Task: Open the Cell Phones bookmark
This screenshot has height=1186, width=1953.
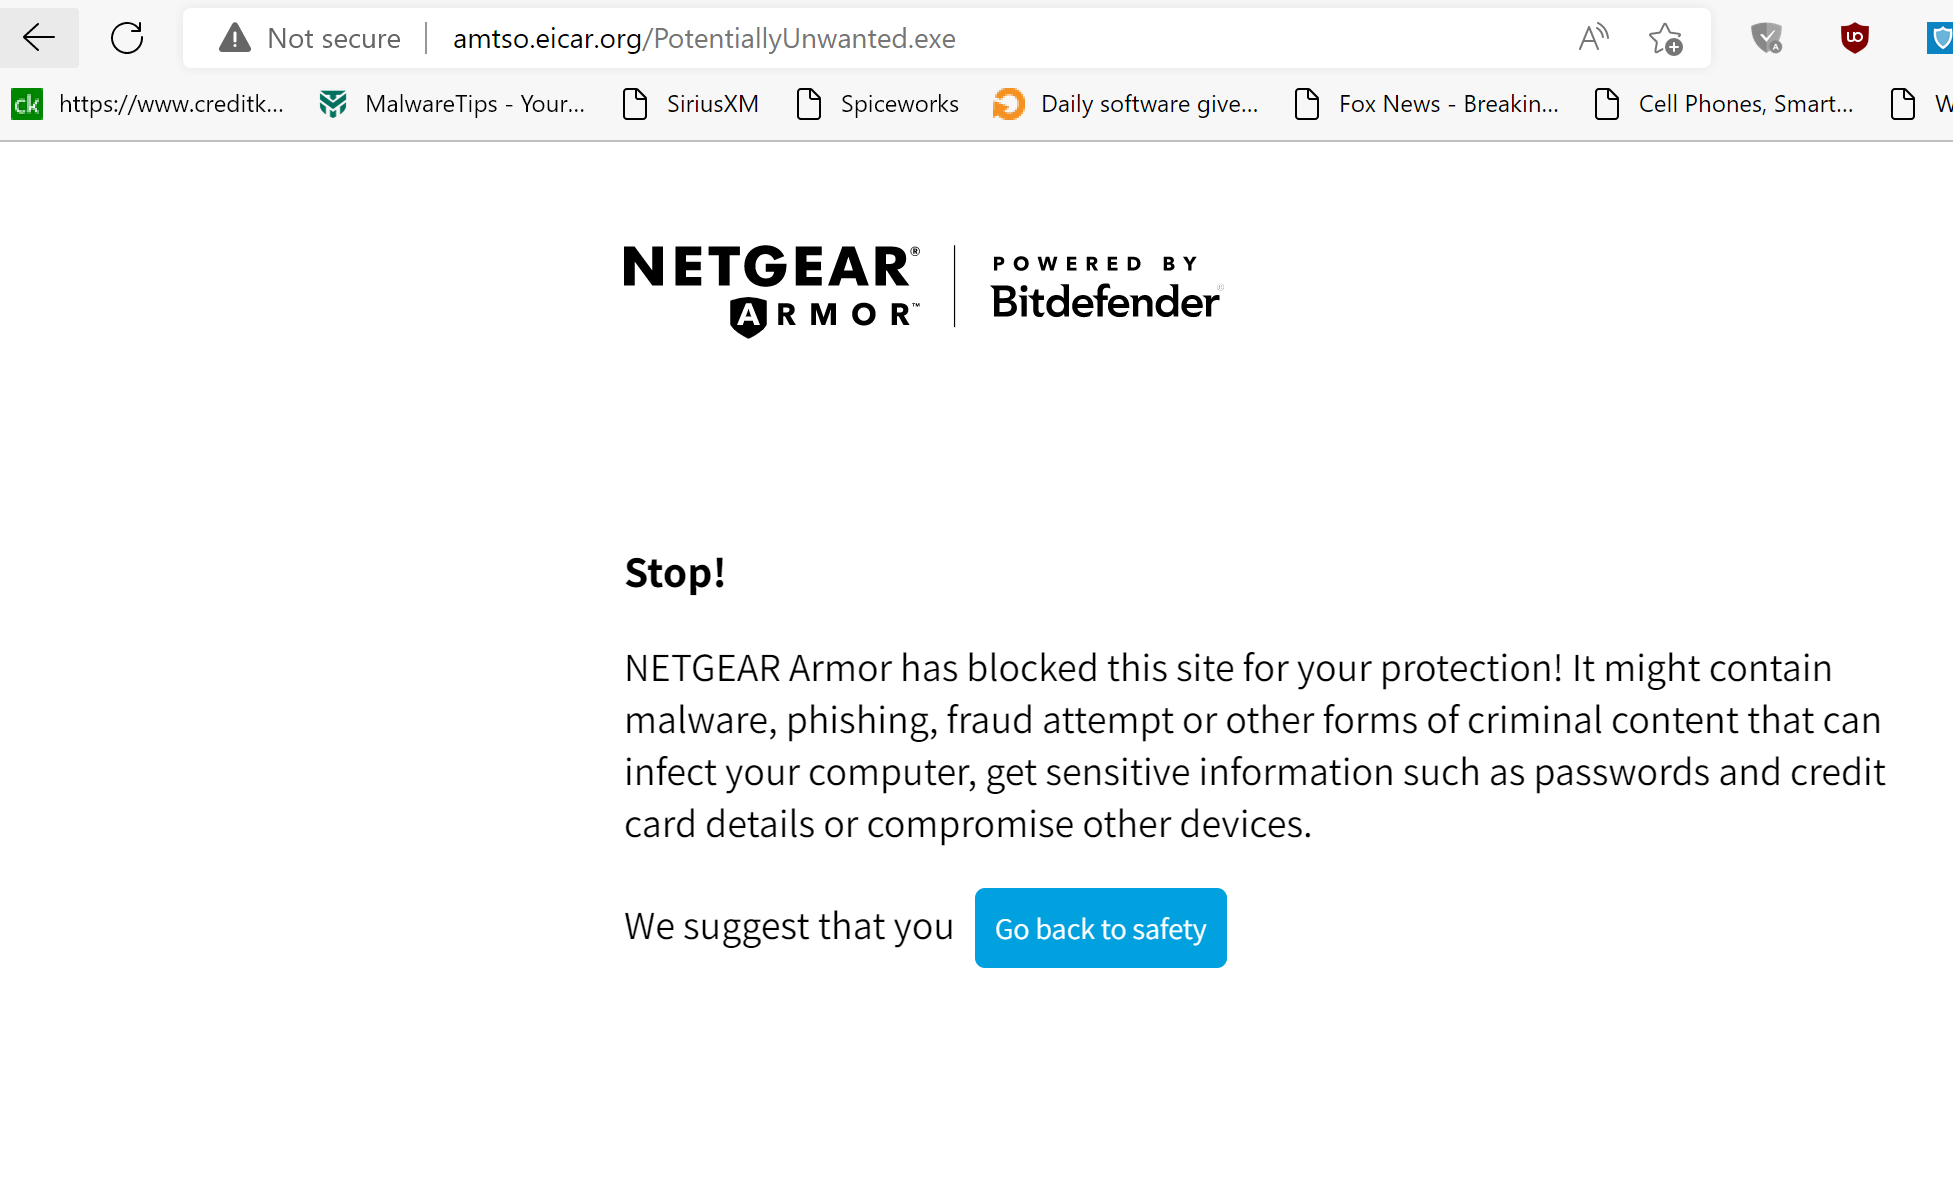Action: [1724, 104]
